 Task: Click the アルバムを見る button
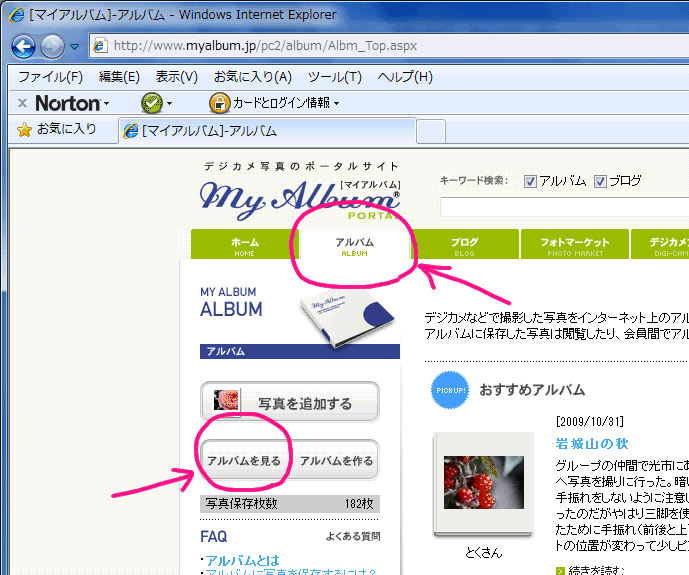pos(244,460)
